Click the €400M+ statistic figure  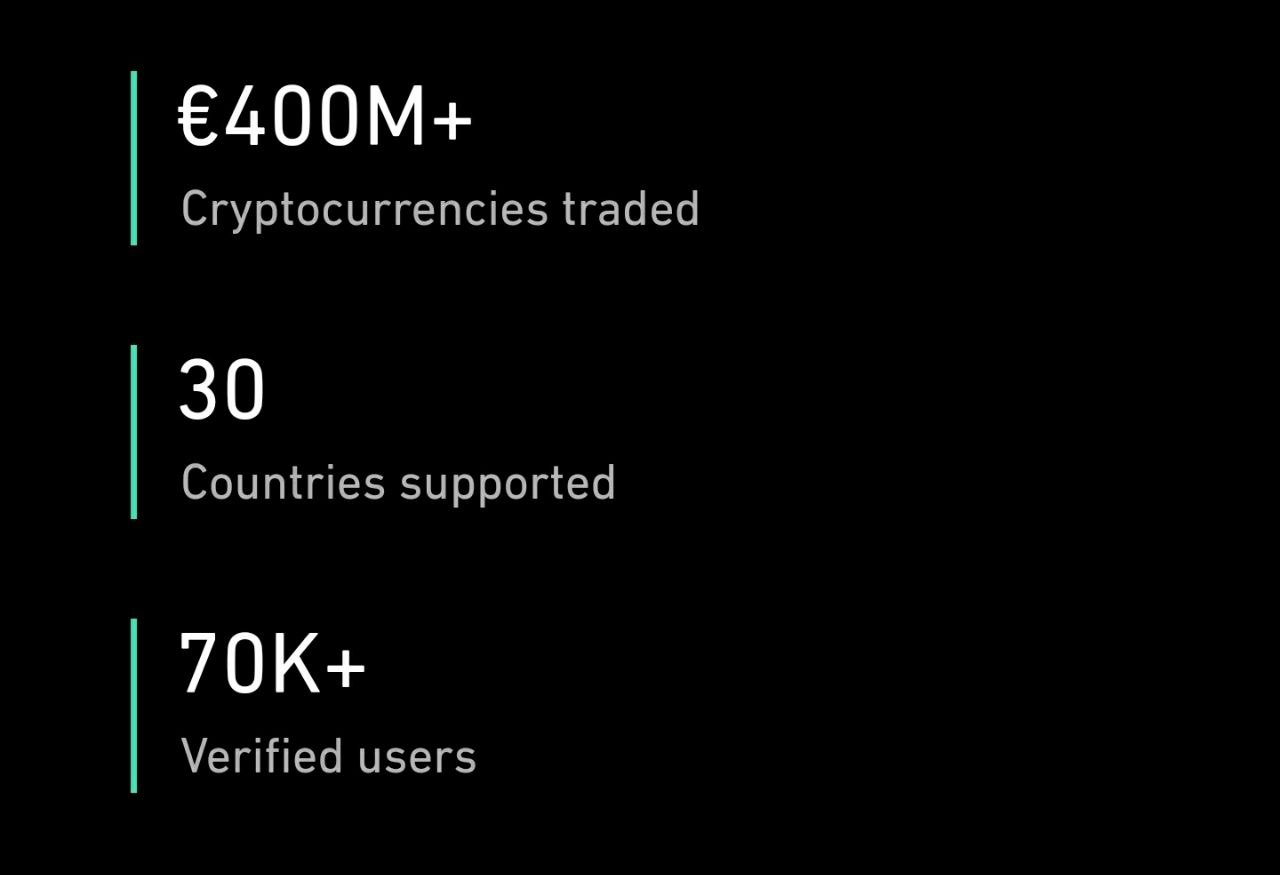tap(324, 116)
